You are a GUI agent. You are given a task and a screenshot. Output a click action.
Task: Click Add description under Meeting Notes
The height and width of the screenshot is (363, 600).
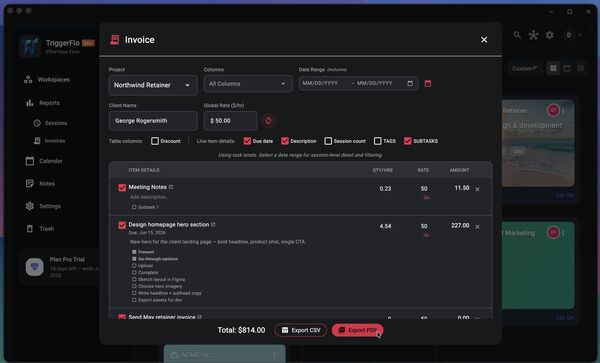[x=150, y=197]
